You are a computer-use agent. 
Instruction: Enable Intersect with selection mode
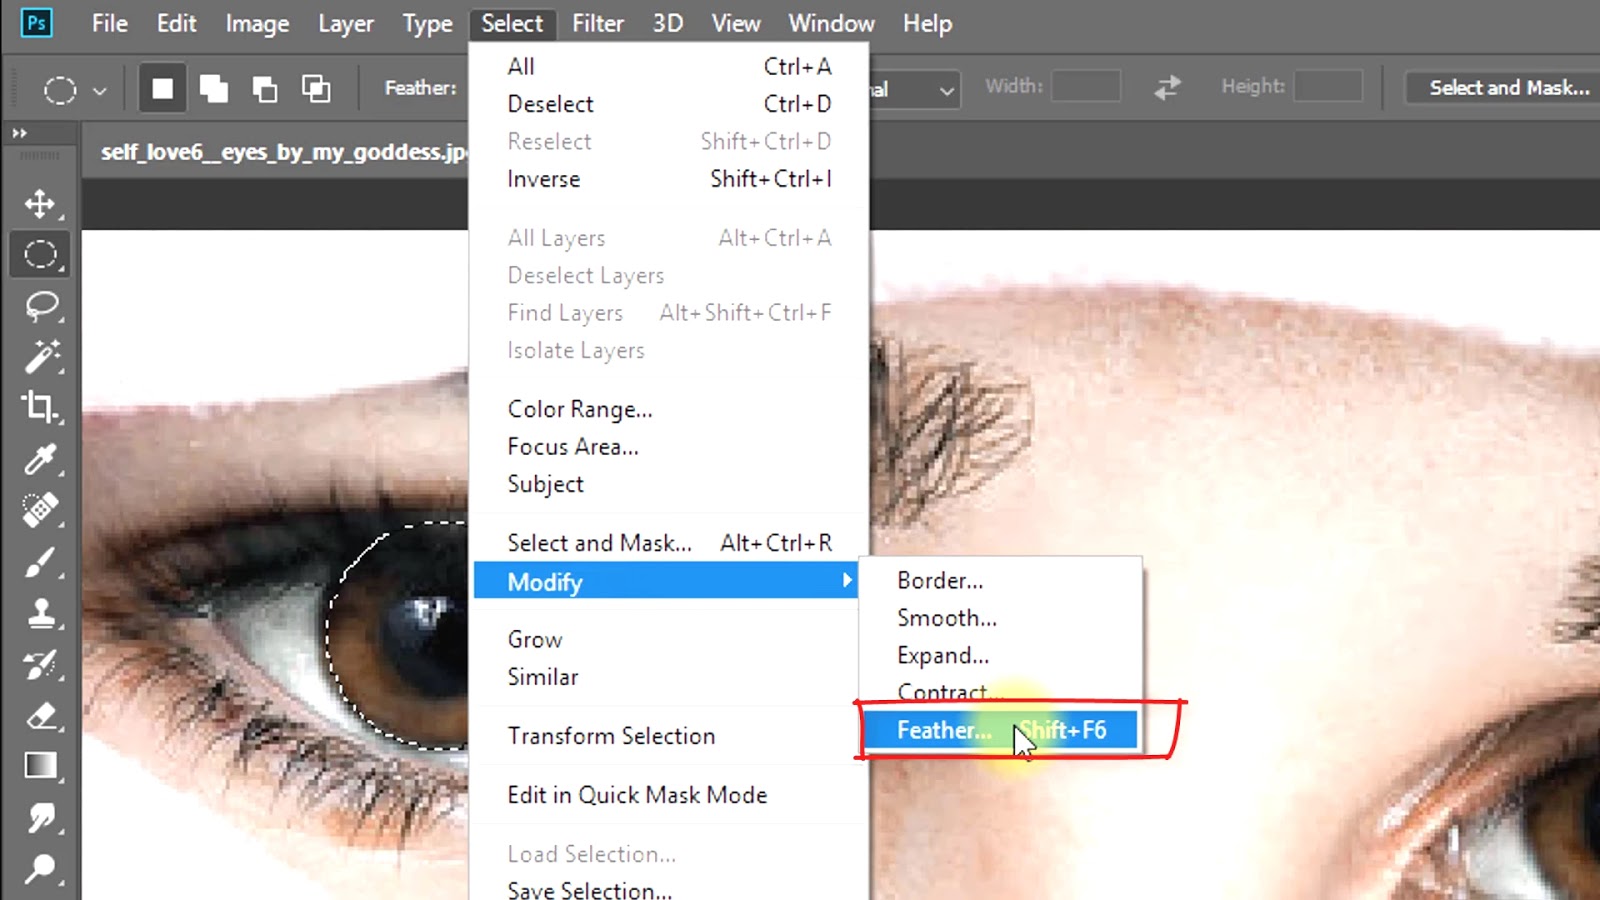coord(316,89)
